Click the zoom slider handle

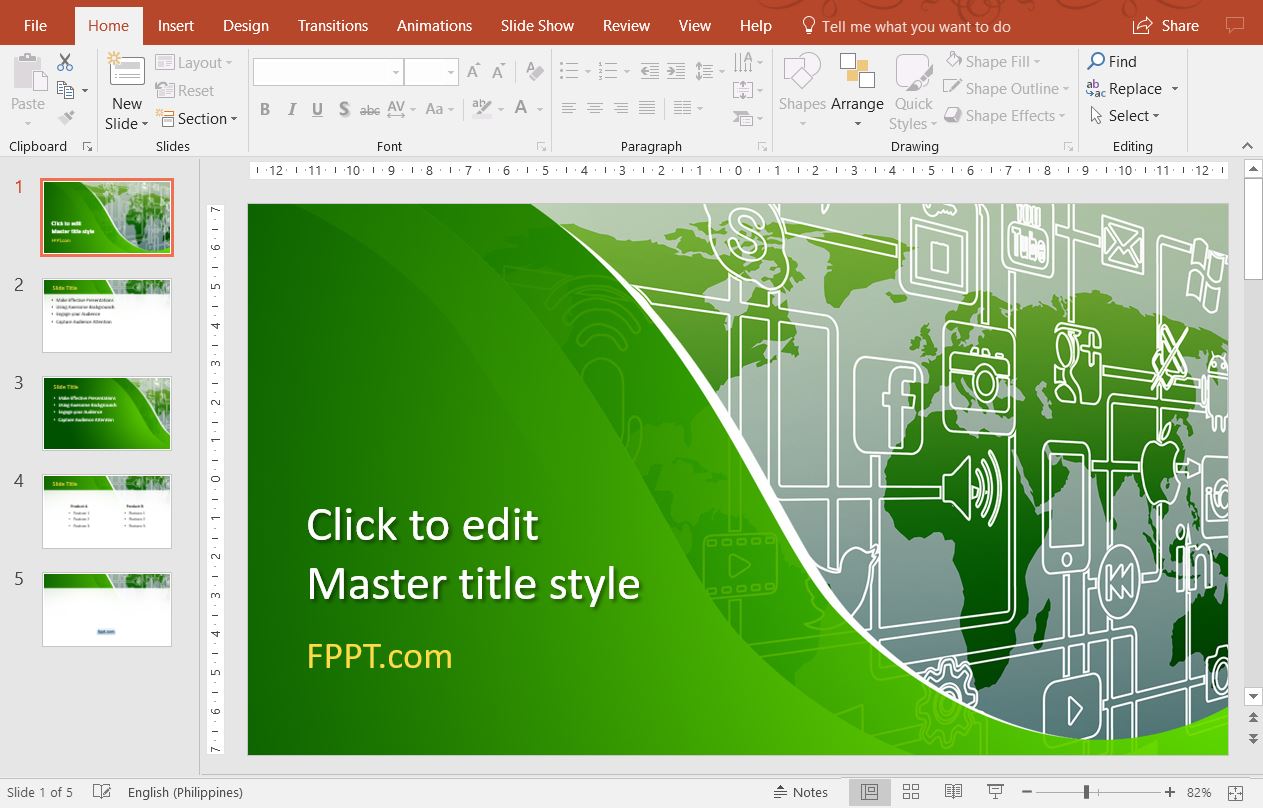(1086, 792)
